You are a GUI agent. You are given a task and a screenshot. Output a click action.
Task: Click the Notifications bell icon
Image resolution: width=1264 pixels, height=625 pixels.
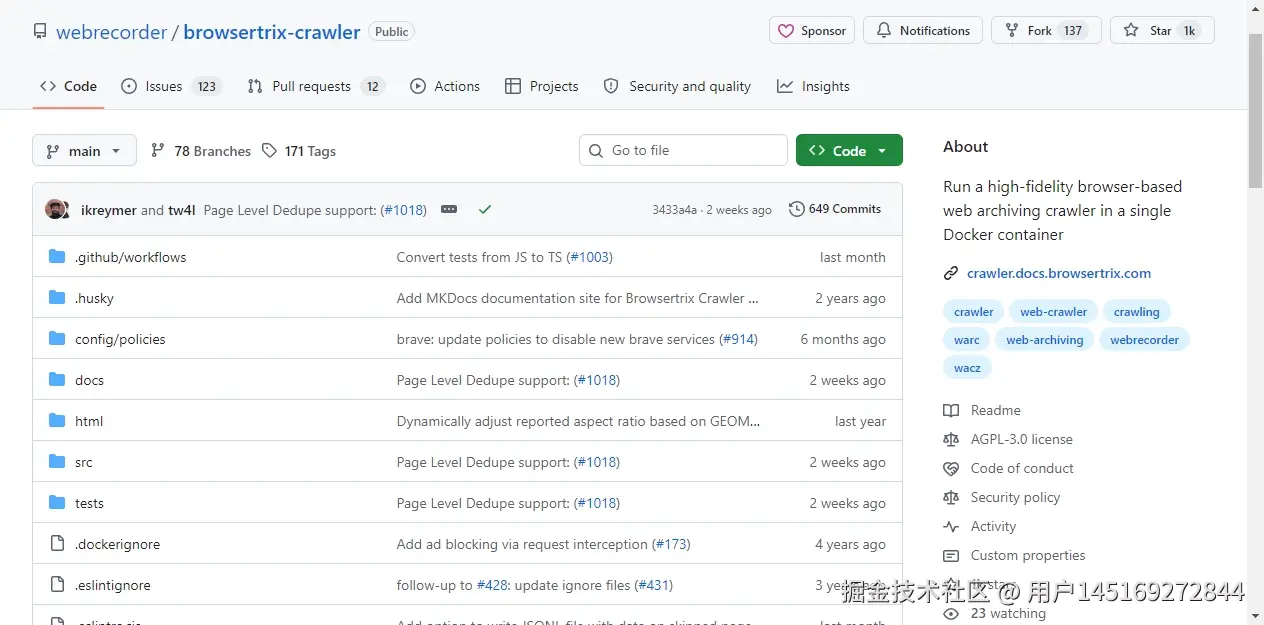[x=884, y=31]
